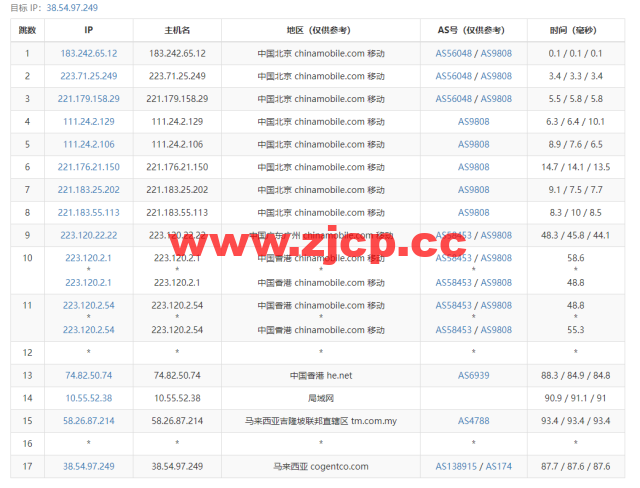The width and height of the screenshot is (640, 488).
Task: Open the AS56048 link in hop 1 row
Action: click(453, 53)
